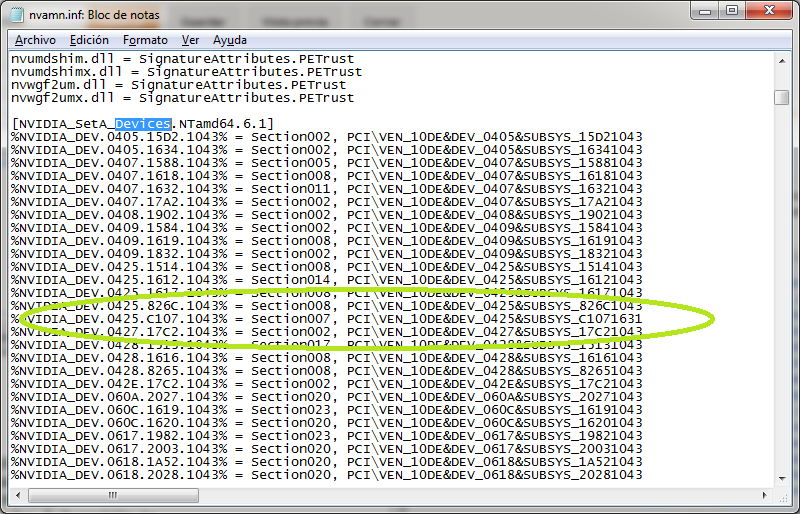
Task: Click the text SUBSYS_1A521043
Action: (583, 462)
